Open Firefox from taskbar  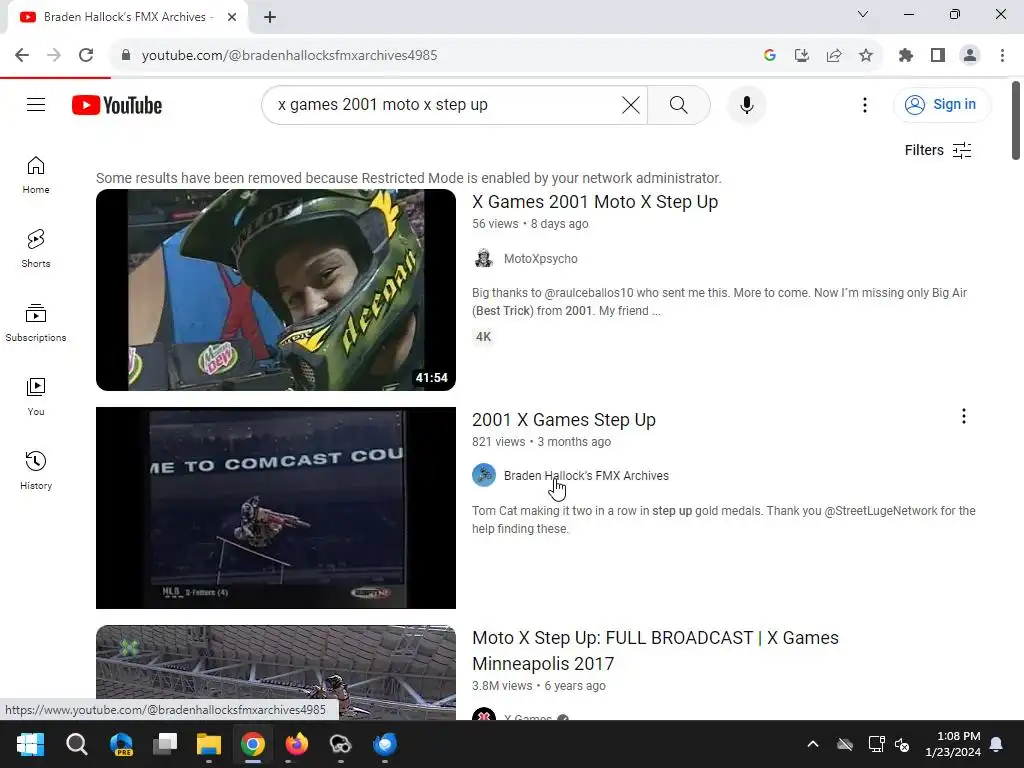pos(296,744)
